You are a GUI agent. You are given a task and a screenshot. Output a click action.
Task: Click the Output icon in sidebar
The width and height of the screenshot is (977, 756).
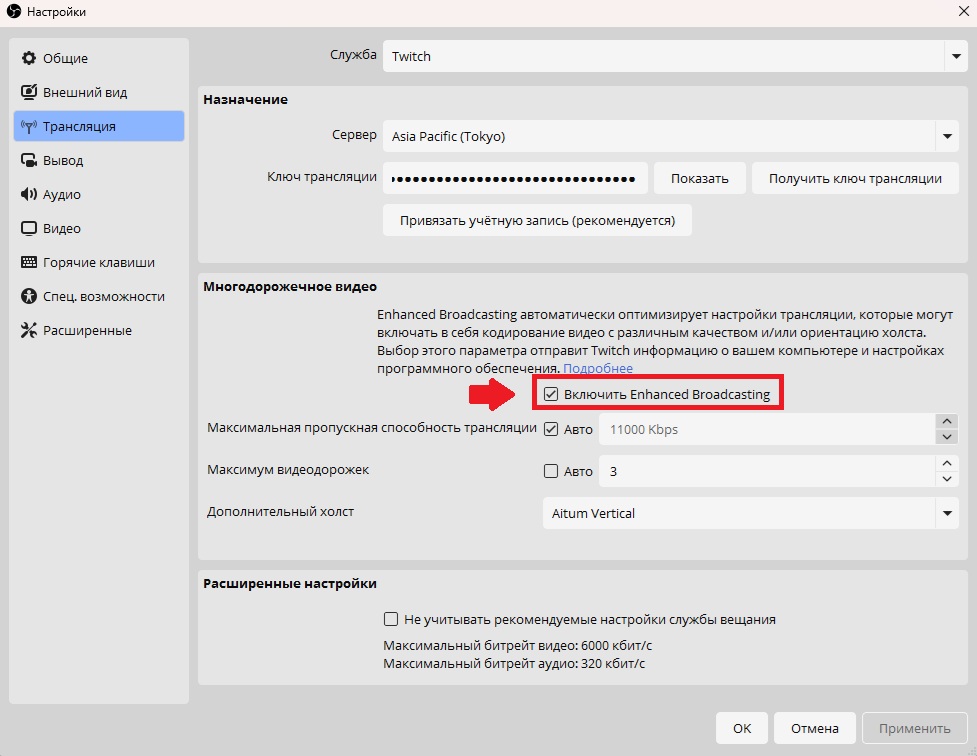29,160
